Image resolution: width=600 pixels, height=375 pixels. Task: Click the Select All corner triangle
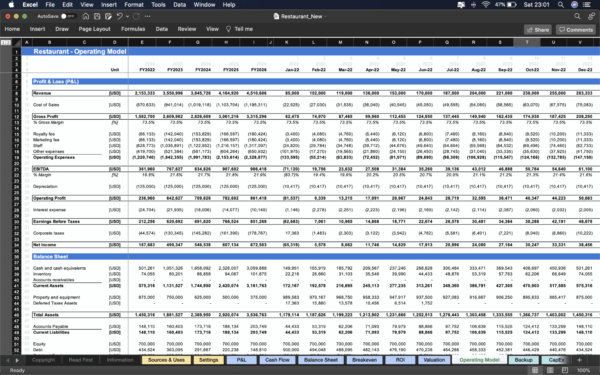point(16,42)
